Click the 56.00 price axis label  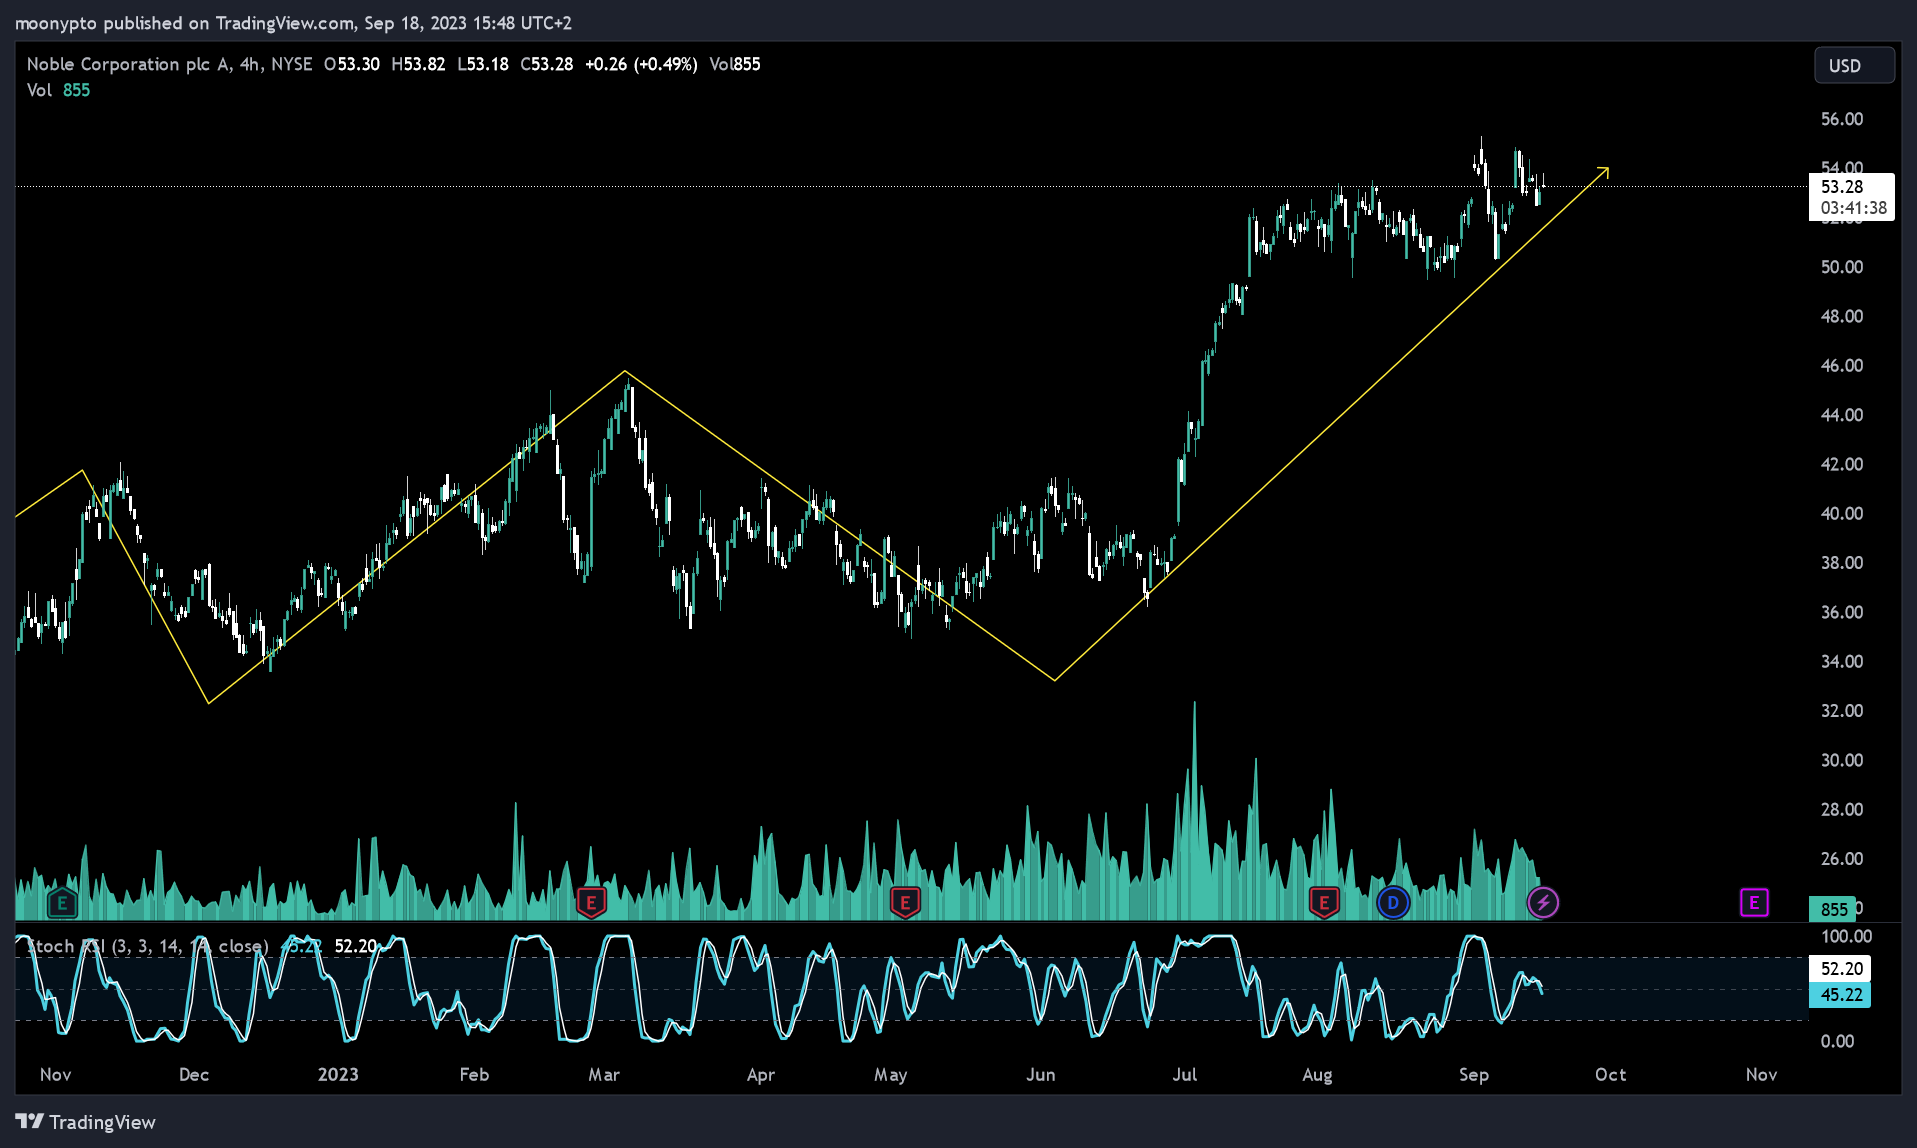point(1841,119)
